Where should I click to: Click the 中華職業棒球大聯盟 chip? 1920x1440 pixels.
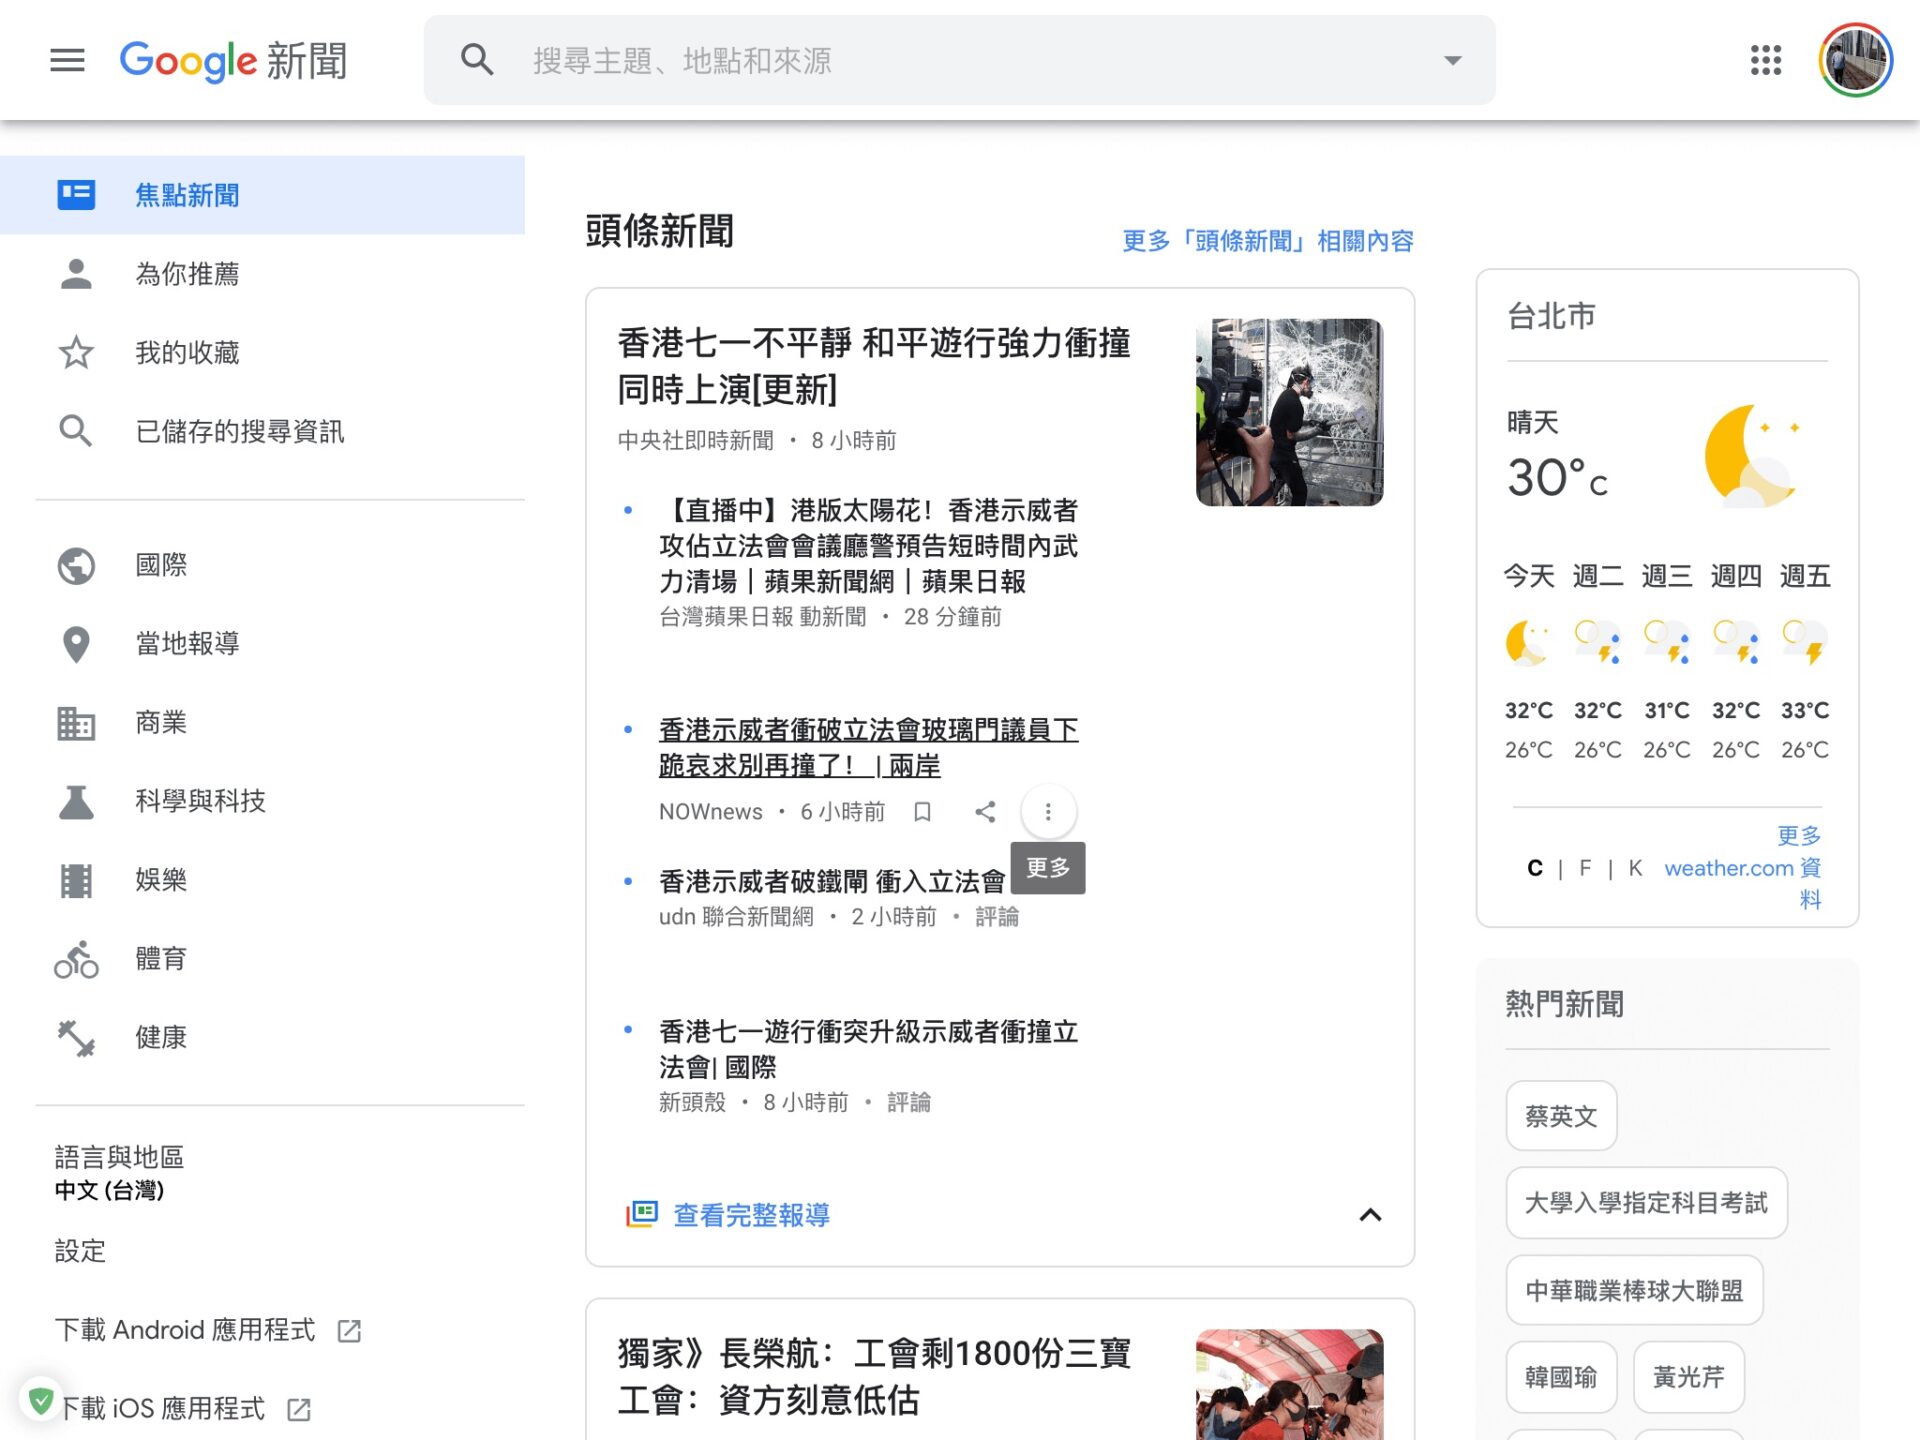click(1634, 1290)
